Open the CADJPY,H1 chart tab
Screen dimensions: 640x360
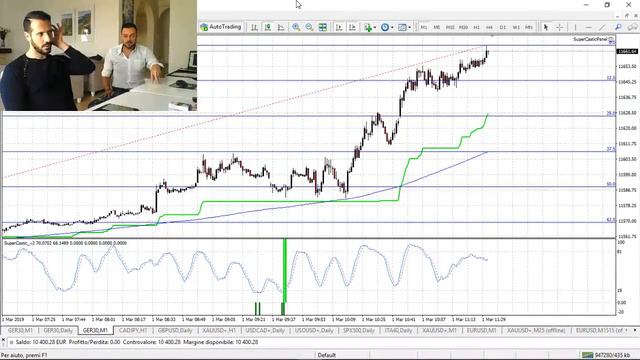point(133,330)
